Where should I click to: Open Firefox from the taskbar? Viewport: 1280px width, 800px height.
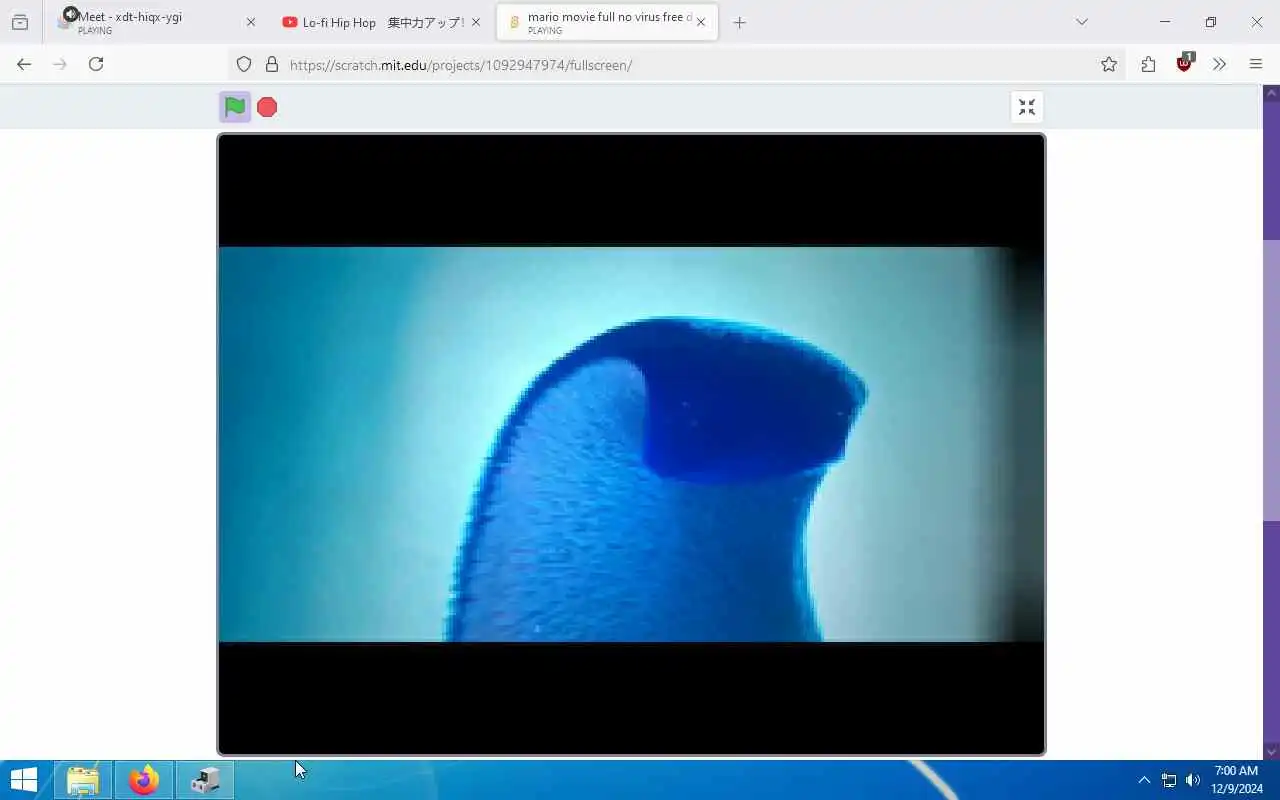pos(144,780)
